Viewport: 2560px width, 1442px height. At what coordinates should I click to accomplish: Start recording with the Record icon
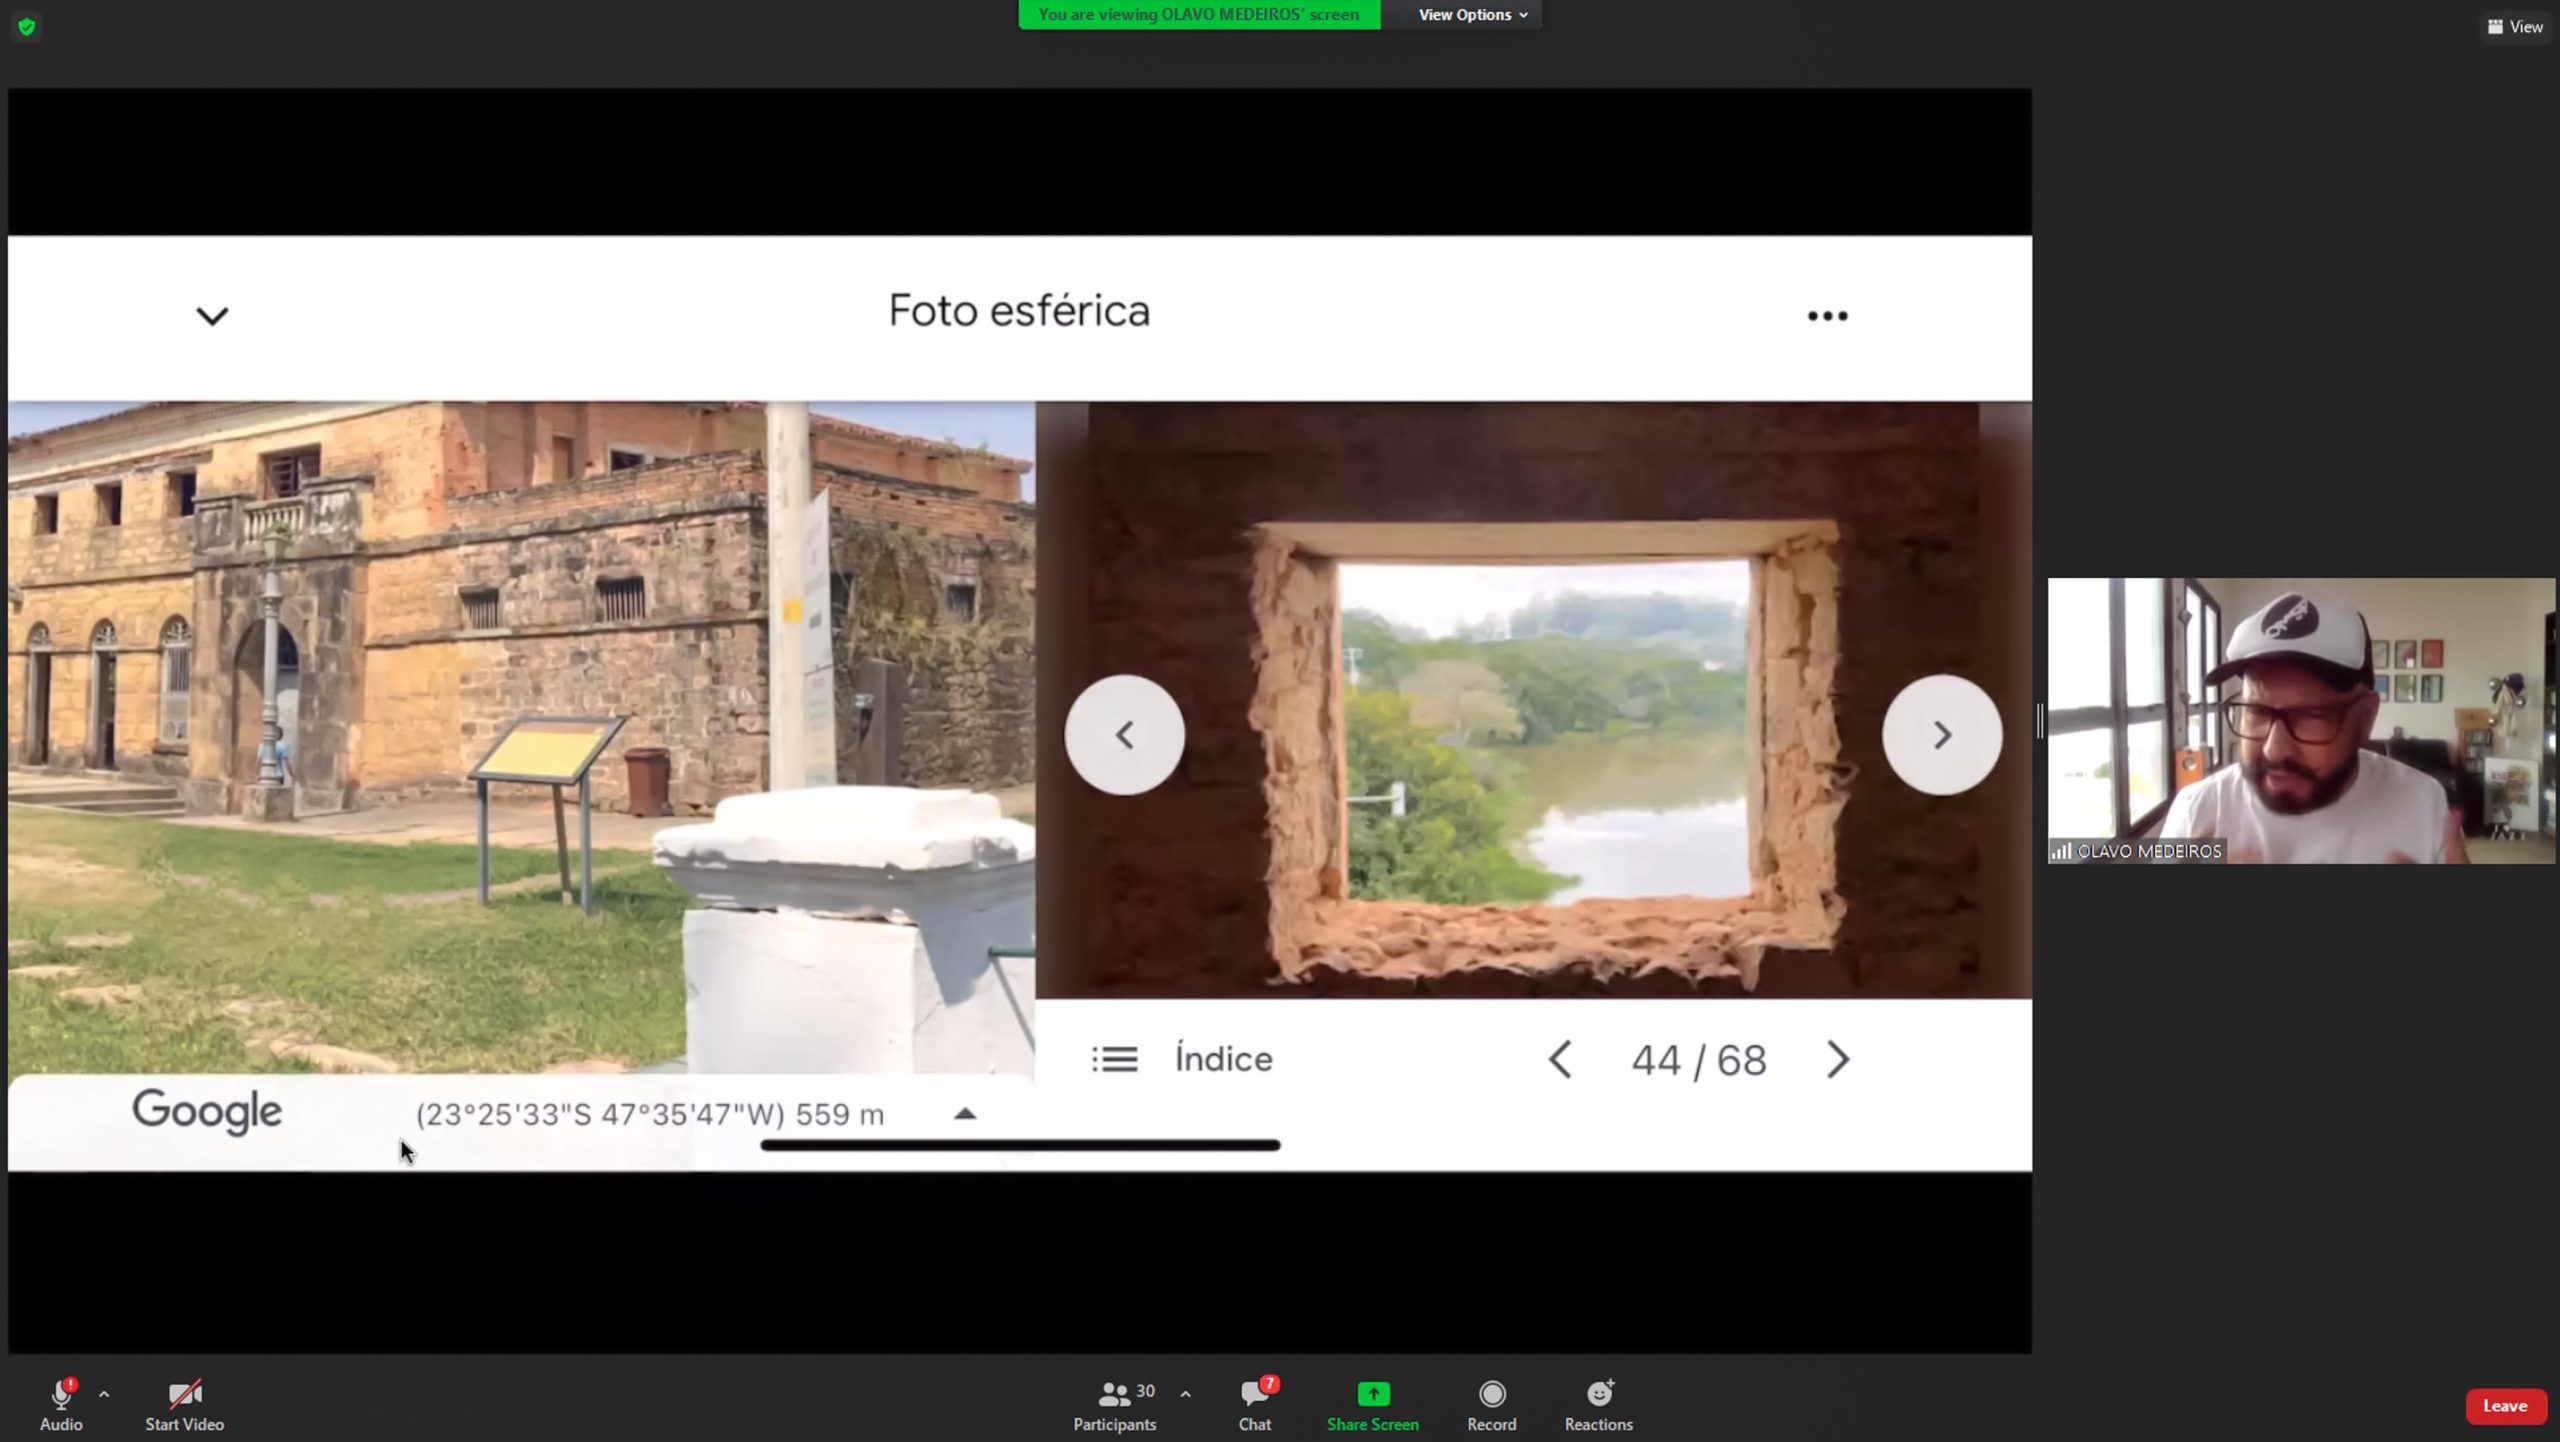tap(1491, 1393)
